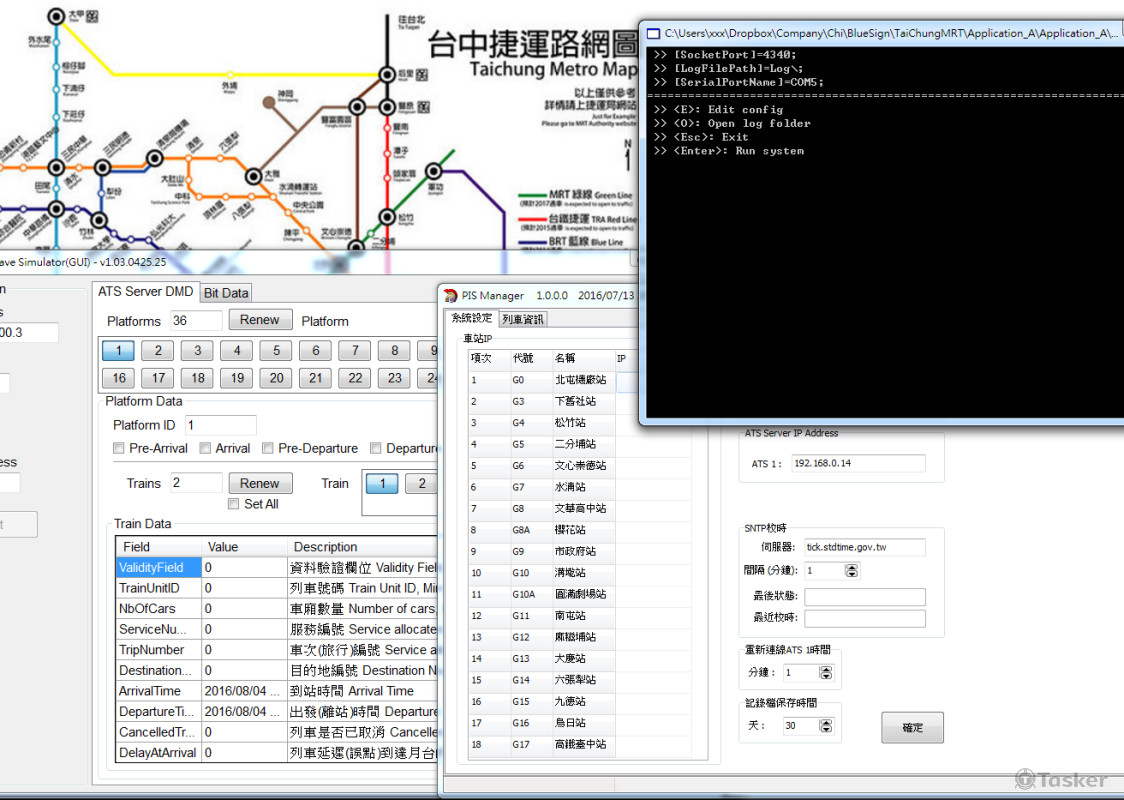
Task: Decrease the log retention 天 value stepper
Action: pos(826,729)
